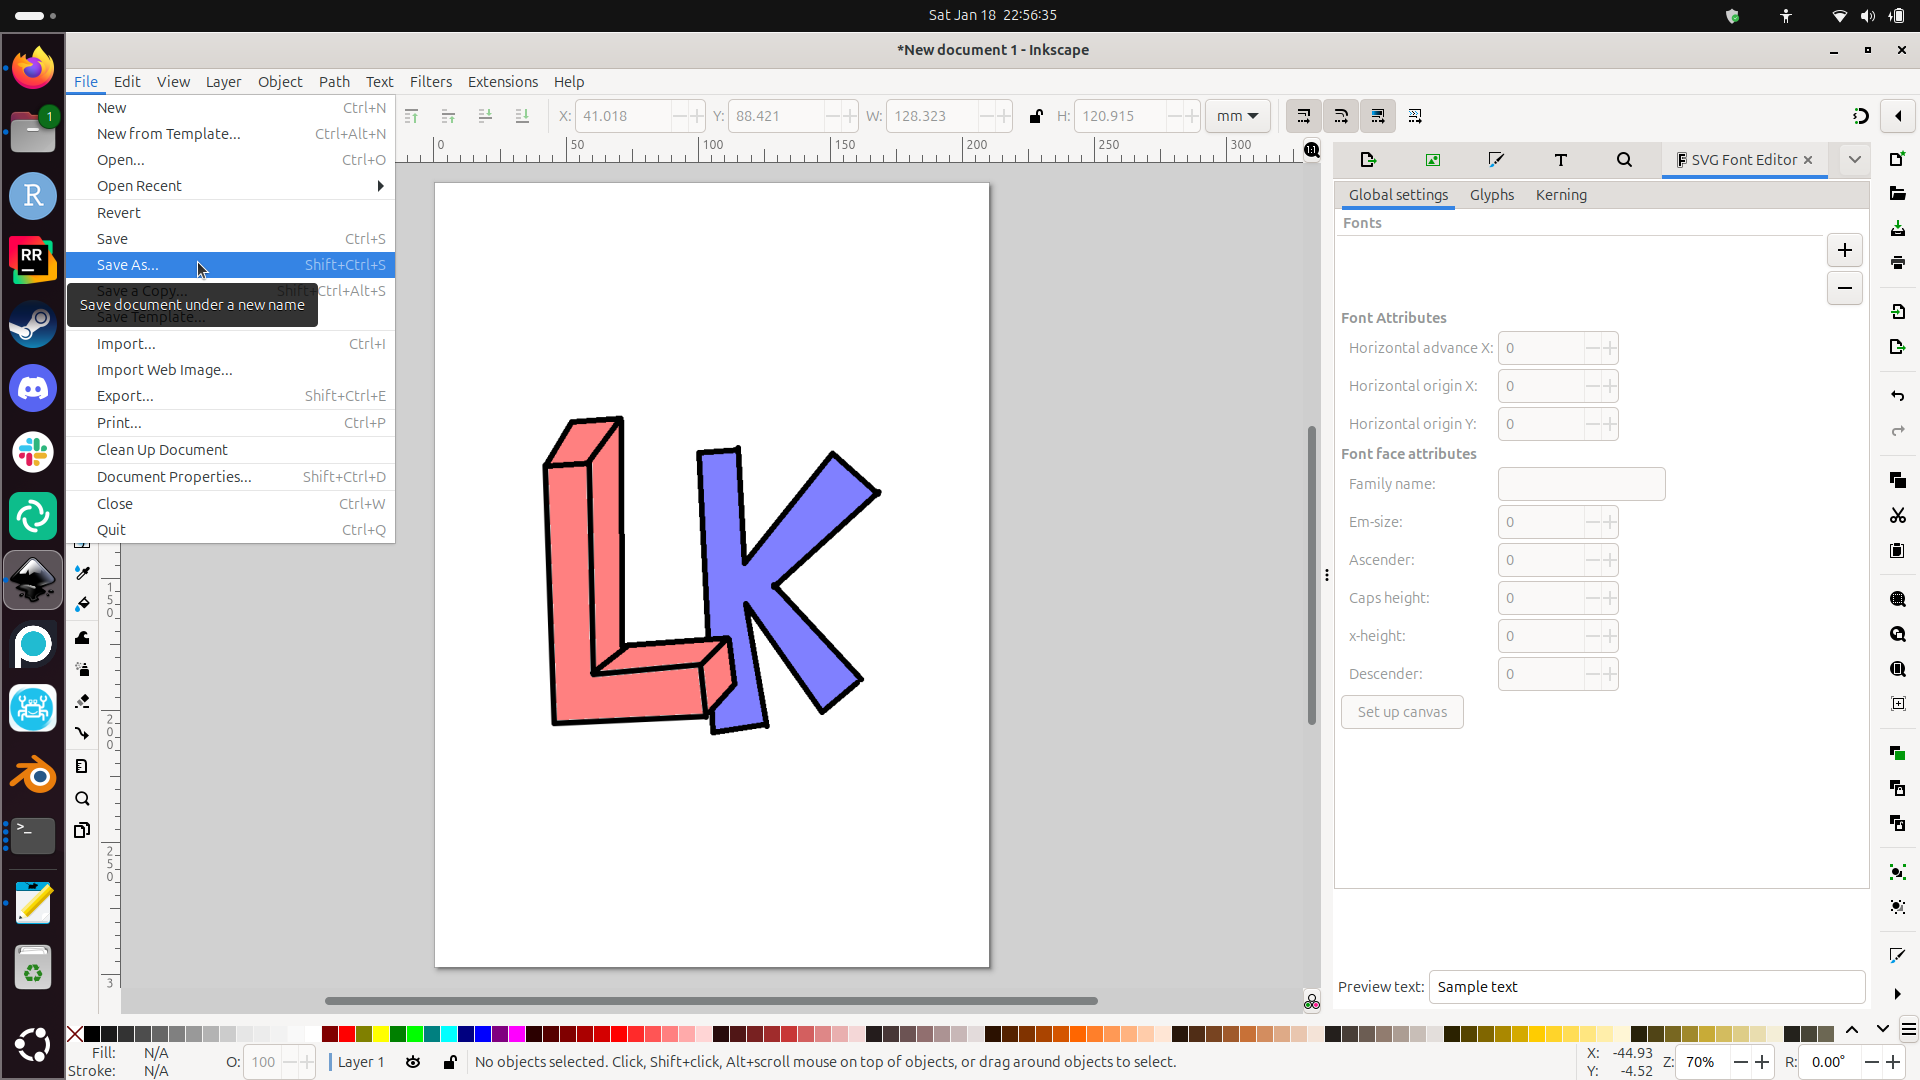Screen dimensions: 1920x1080
Task: Open the Find panel magnifier icon
Action: click(1624, 160)
